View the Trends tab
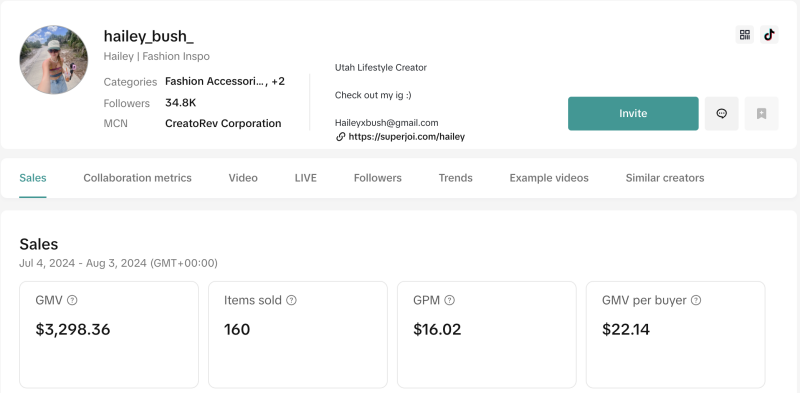800x393 pixels. point(455,178)
